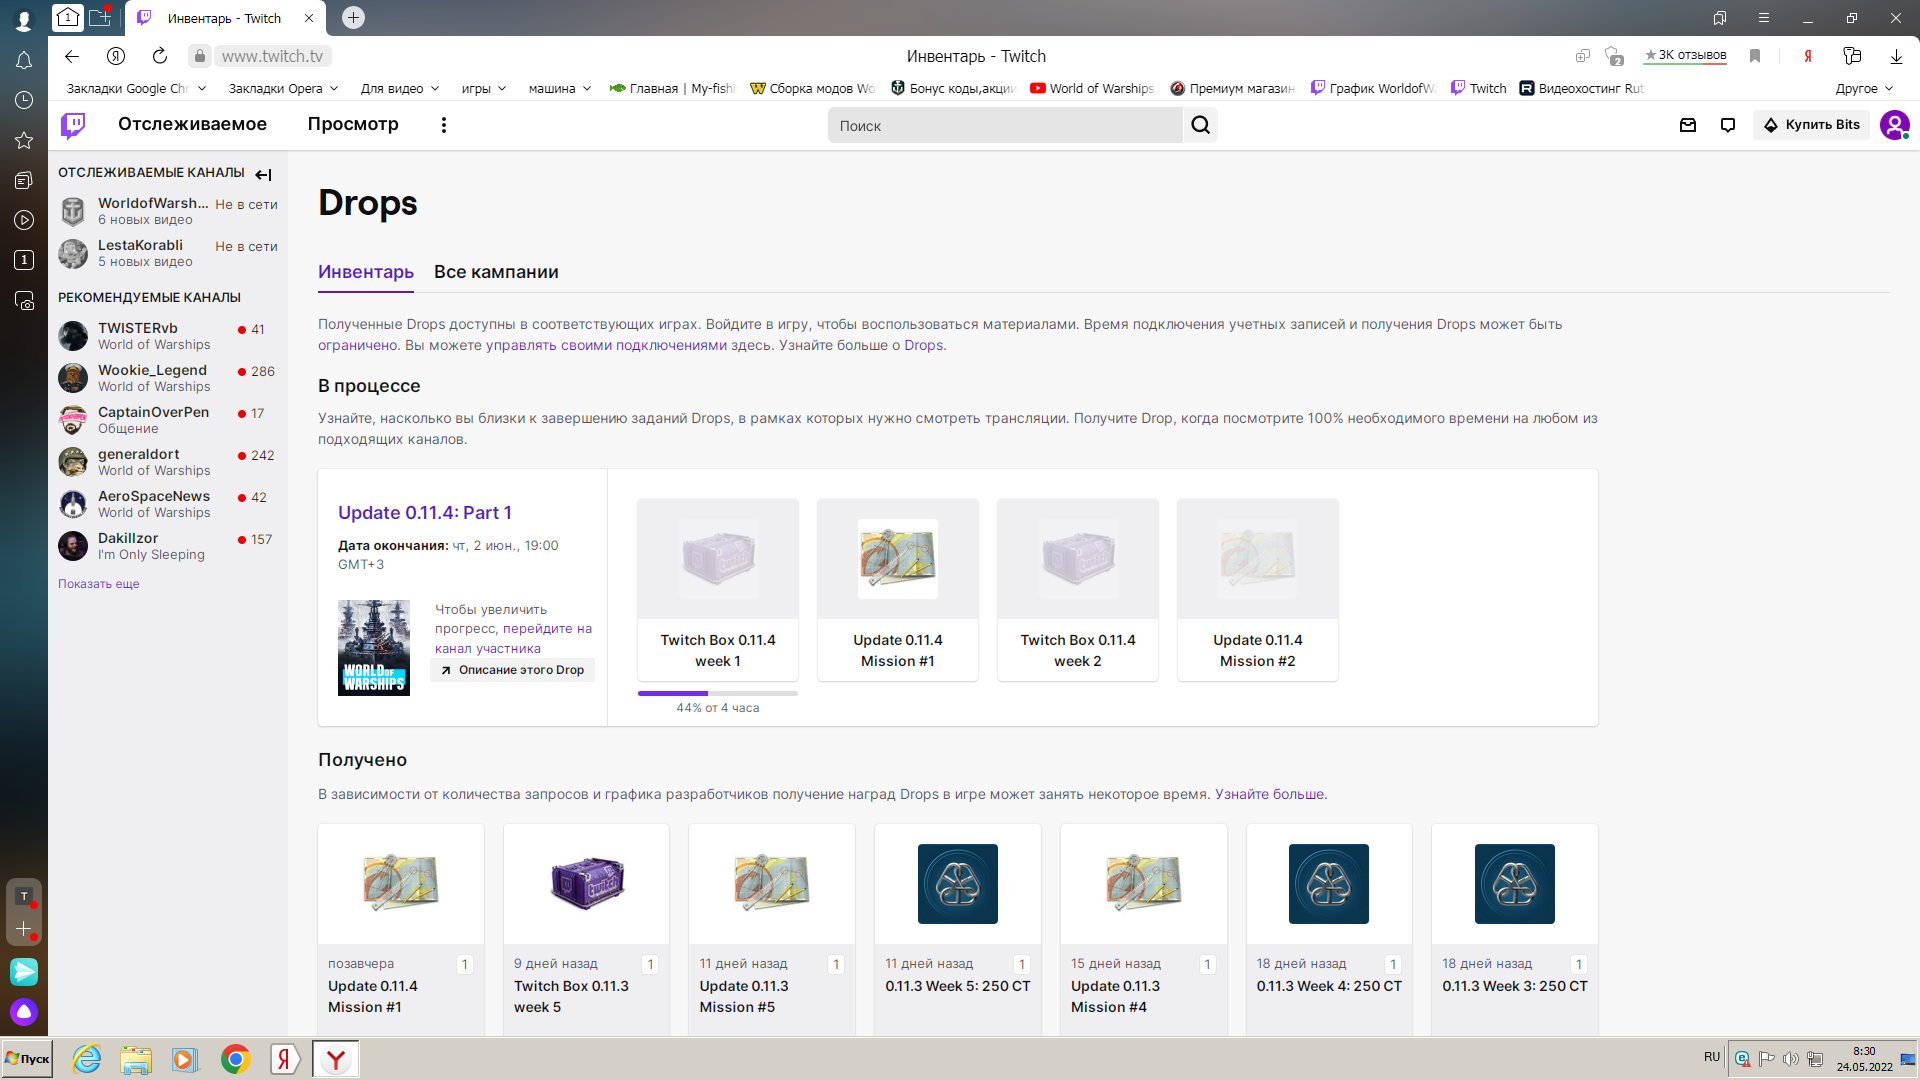This screenshot has width=1920, height=1080.
Task: Select received Twitch Box 0.11.3 week 5 card
Action: tap(586, 929)
